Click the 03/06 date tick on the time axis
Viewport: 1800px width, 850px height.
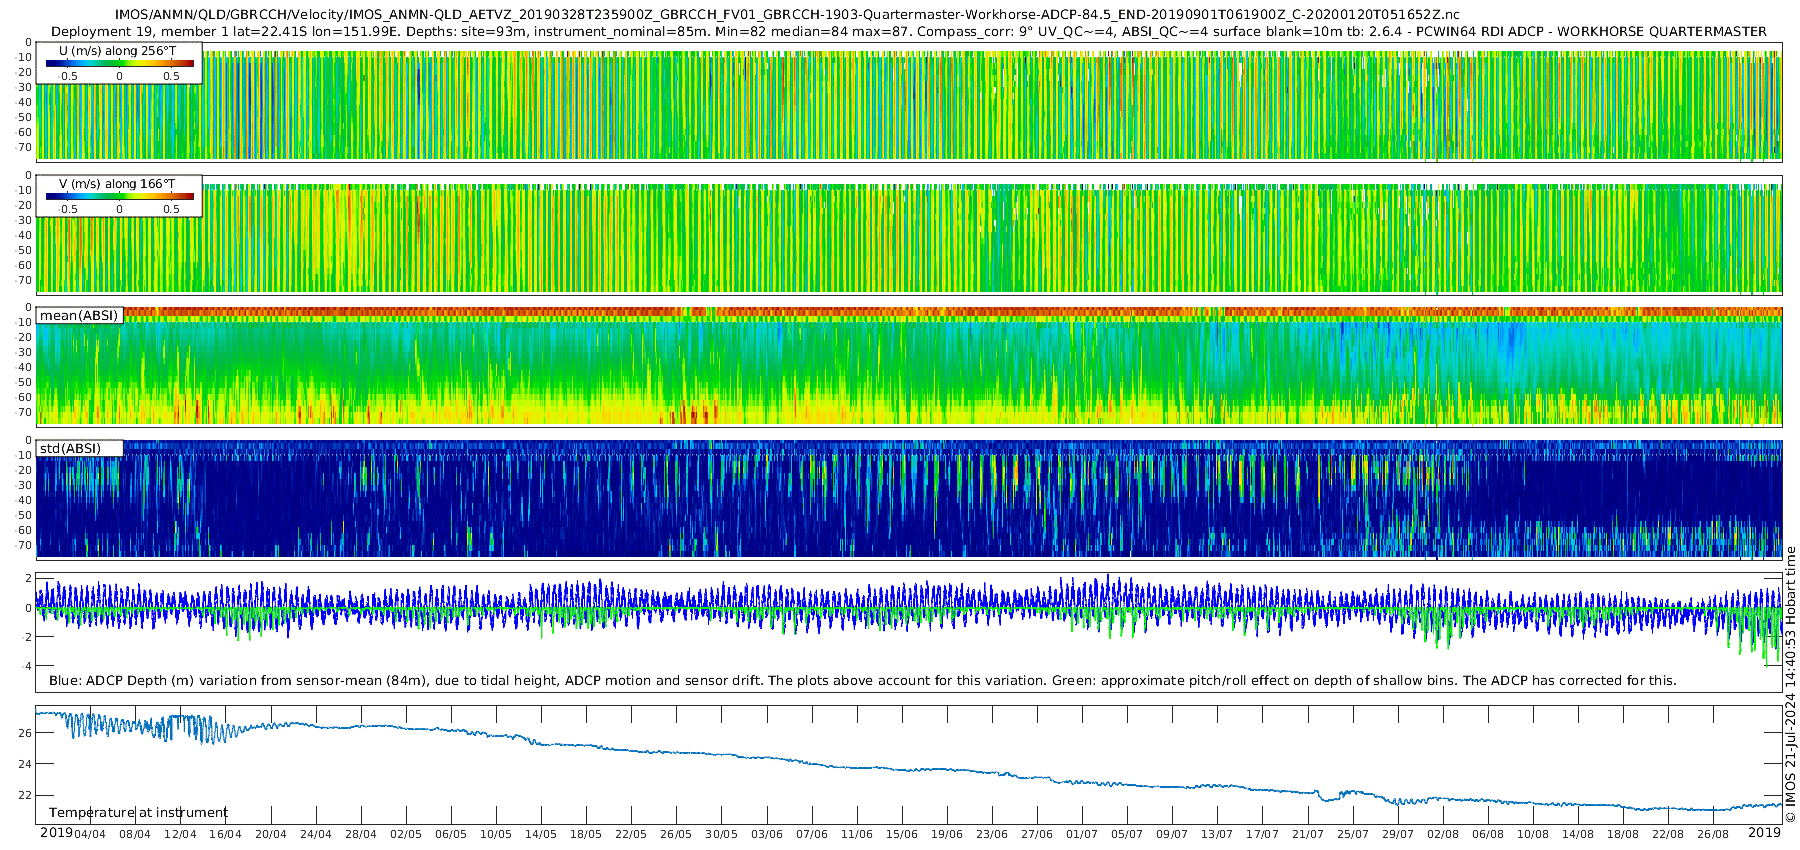pyautogui.click(x=767, y=834)
